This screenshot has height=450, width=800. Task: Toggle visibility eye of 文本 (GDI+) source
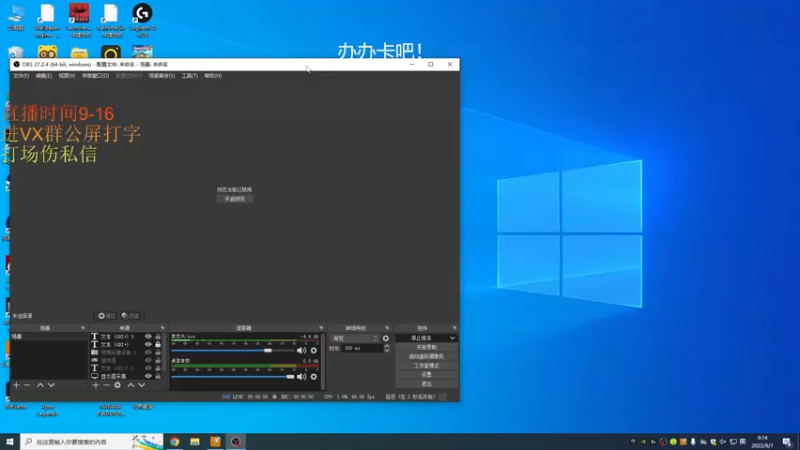coord(148,344)
